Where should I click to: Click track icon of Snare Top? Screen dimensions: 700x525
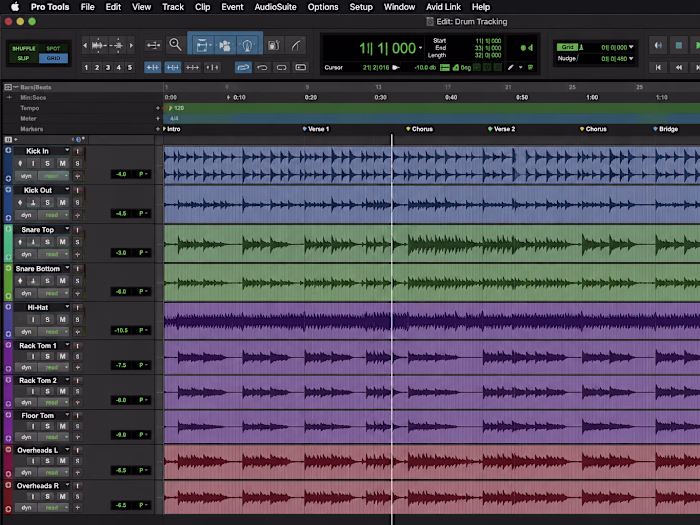(x=8, y=229)
